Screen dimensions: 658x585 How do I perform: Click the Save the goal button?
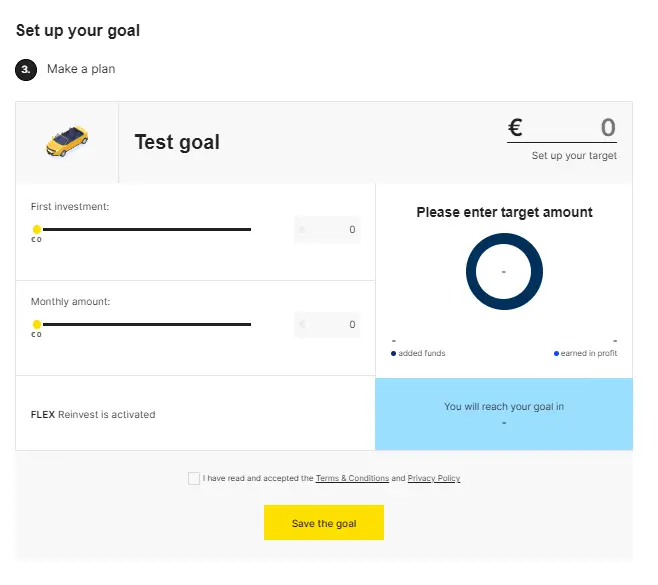point(324,522)
